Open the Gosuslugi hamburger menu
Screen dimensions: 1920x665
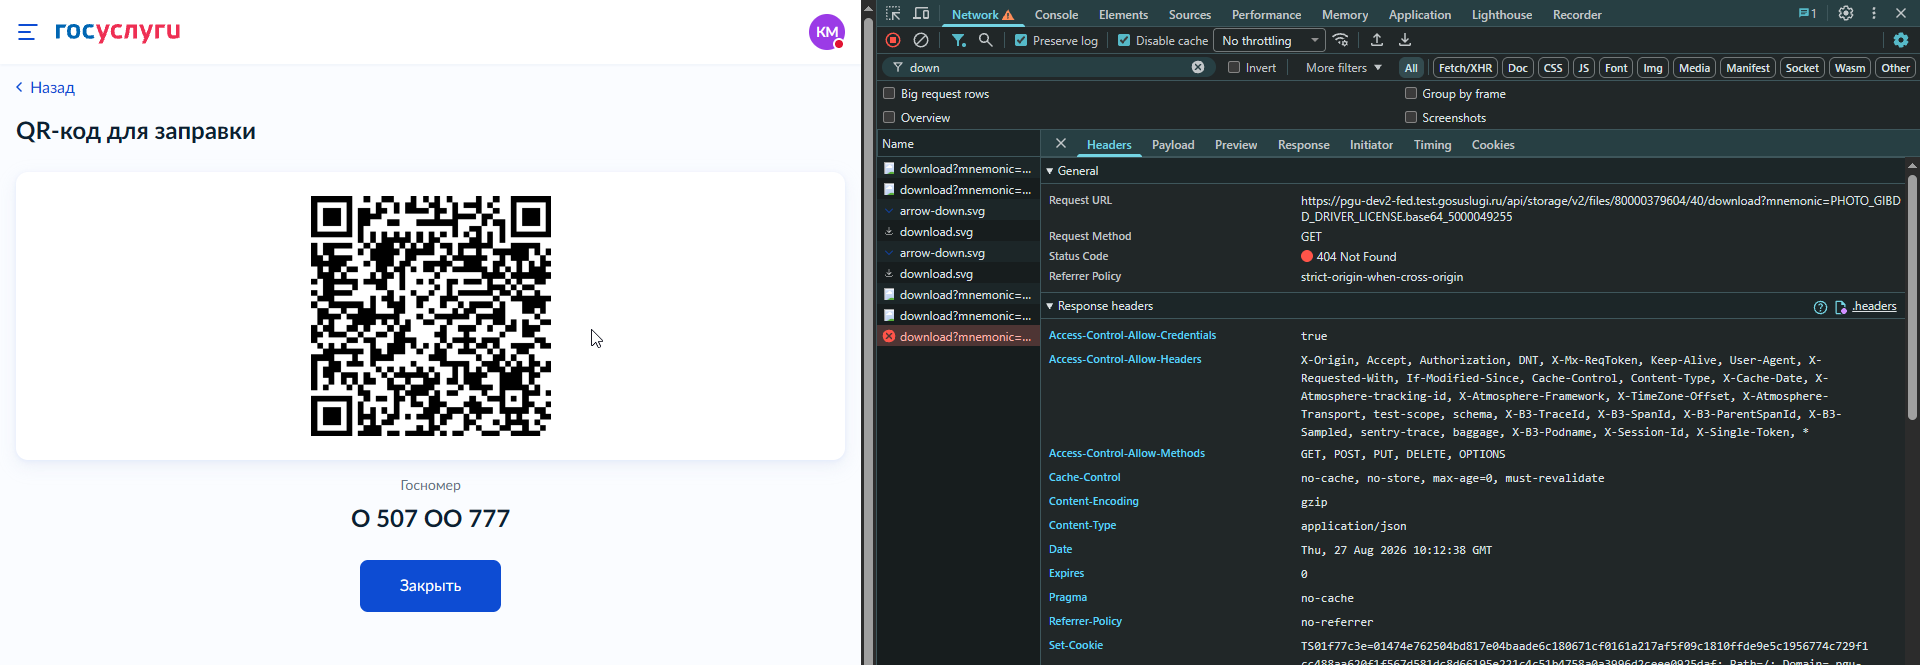click(27, 32)
